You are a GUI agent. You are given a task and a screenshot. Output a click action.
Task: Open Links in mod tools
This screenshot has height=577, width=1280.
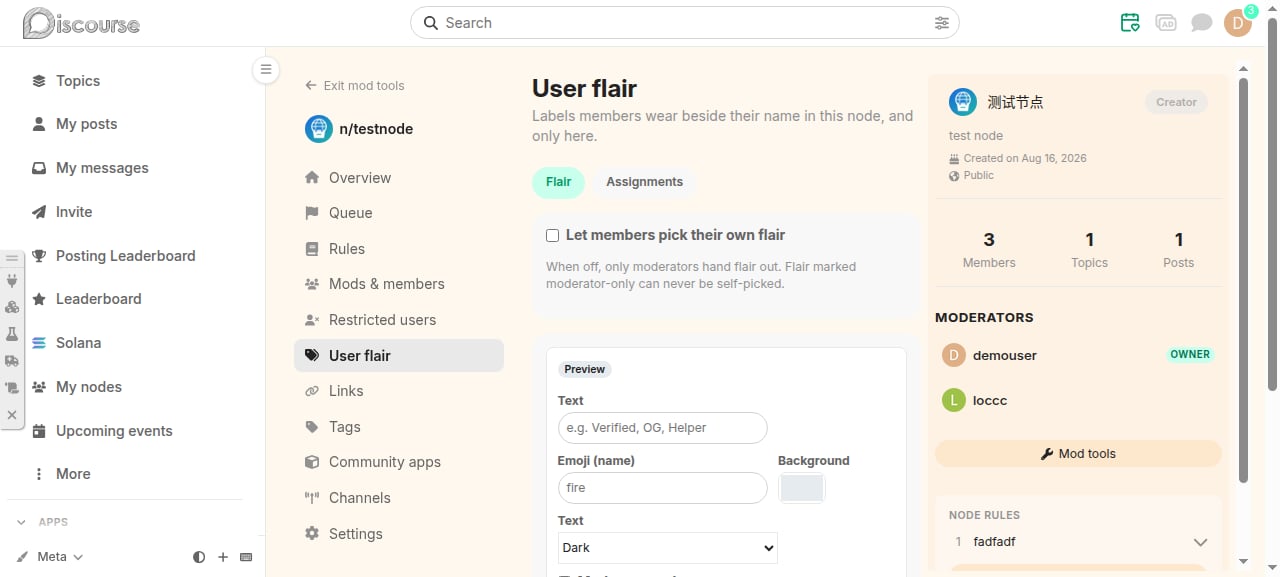coord(398,391)
